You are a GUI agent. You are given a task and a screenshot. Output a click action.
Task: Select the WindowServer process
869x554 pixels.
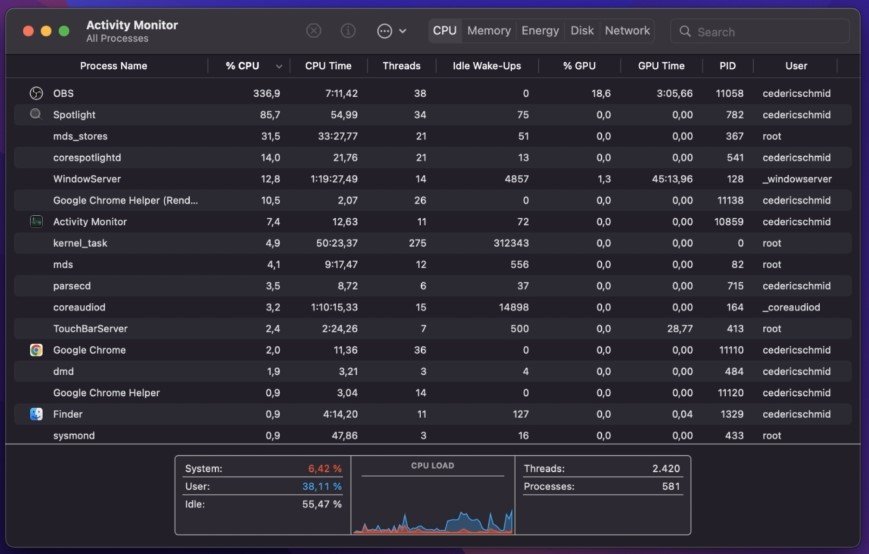pyautogui.click(x=87, y=179)
